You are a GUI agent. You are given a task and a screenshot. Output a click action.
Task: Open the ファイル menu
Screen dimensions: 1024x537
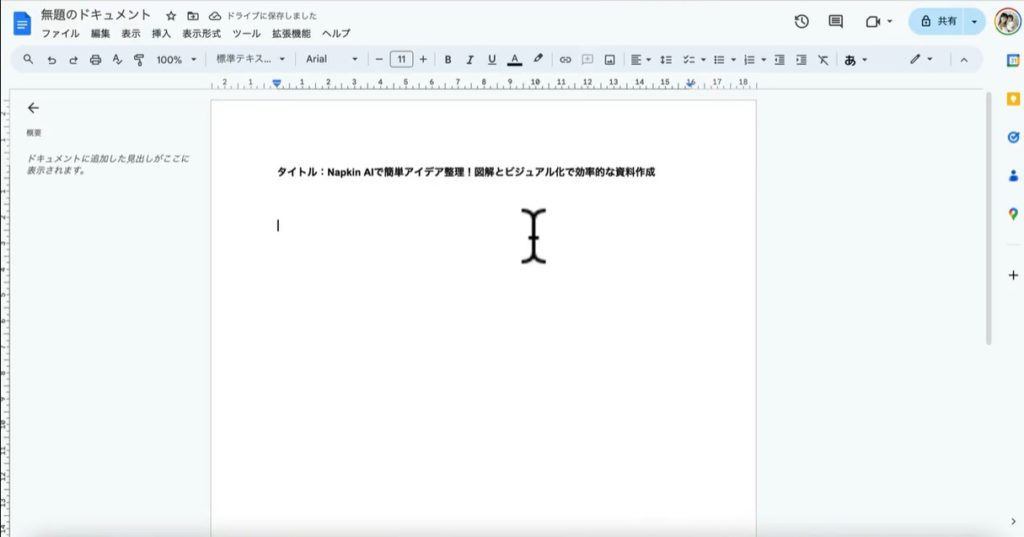(x=60, y=33)
